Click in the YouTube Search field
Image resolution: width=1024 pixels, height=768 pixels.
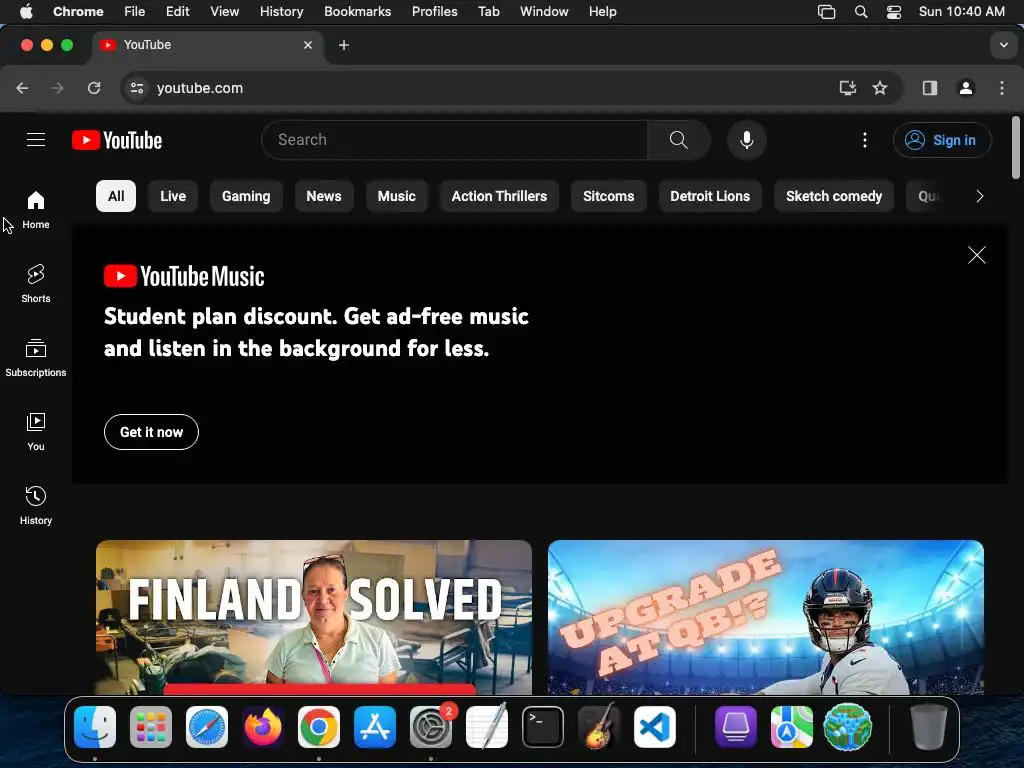[455, 140]
